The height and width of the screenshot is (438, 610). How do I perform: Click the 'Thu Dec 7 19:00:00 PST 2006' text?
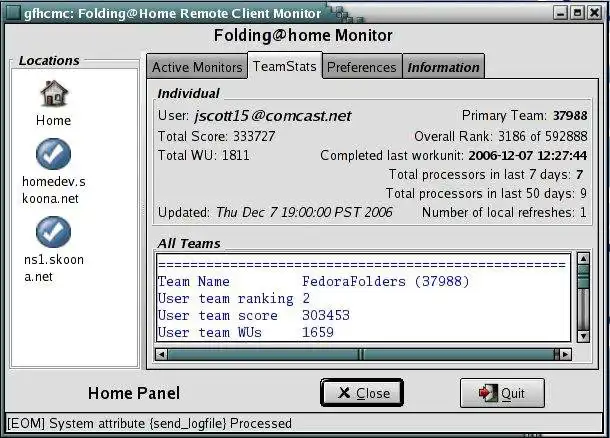tap(304, 212)
